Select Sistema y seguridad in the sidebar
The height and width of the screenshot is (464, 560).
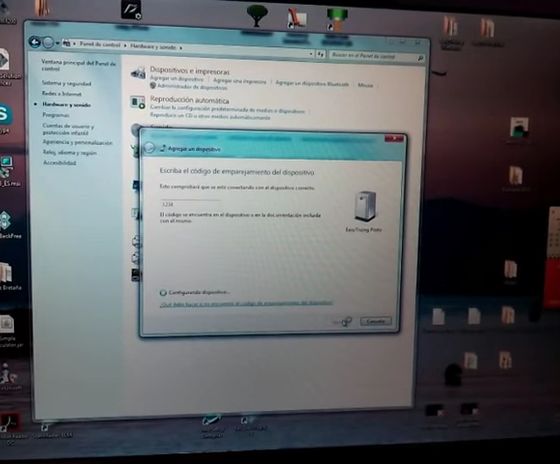pos(66,83)
